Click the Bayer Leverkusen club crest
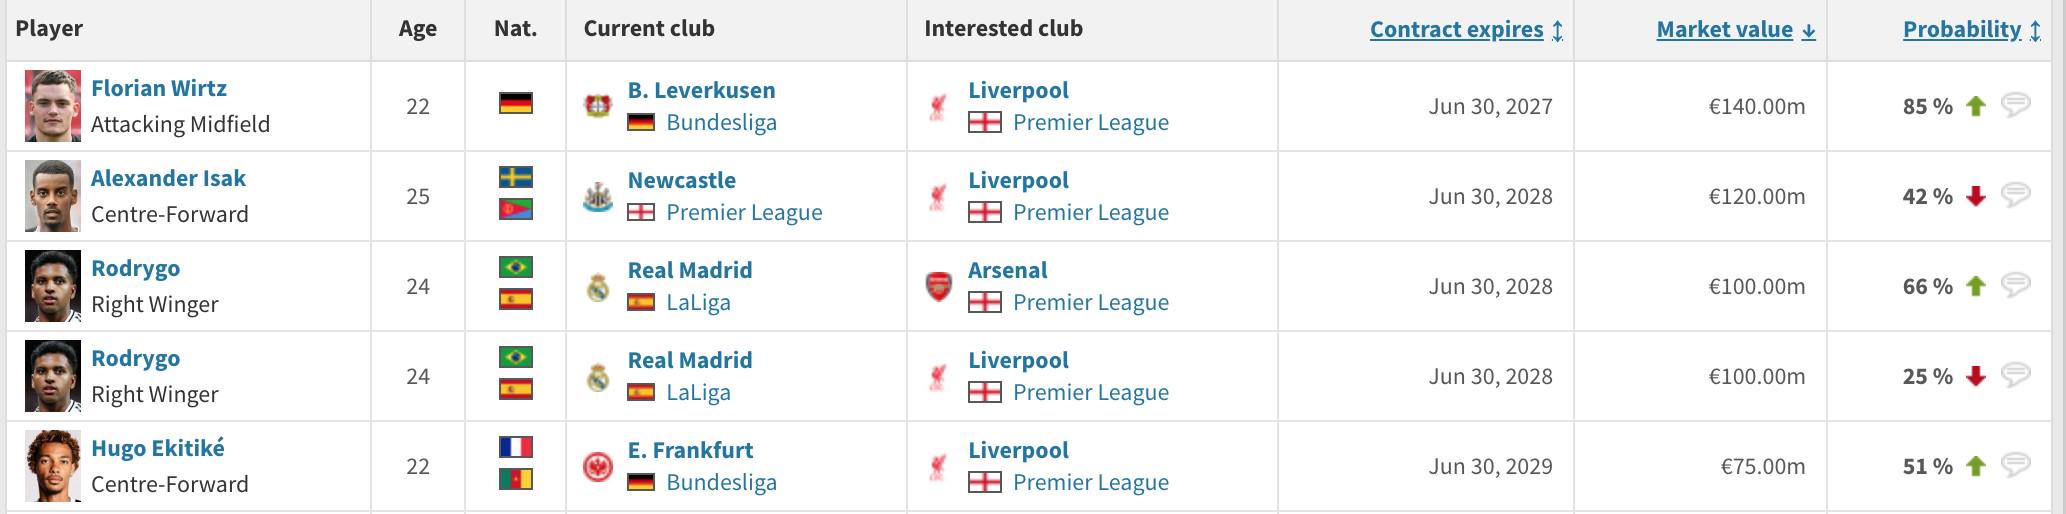Screen dimensions: 2066x514 click(598, 106)
